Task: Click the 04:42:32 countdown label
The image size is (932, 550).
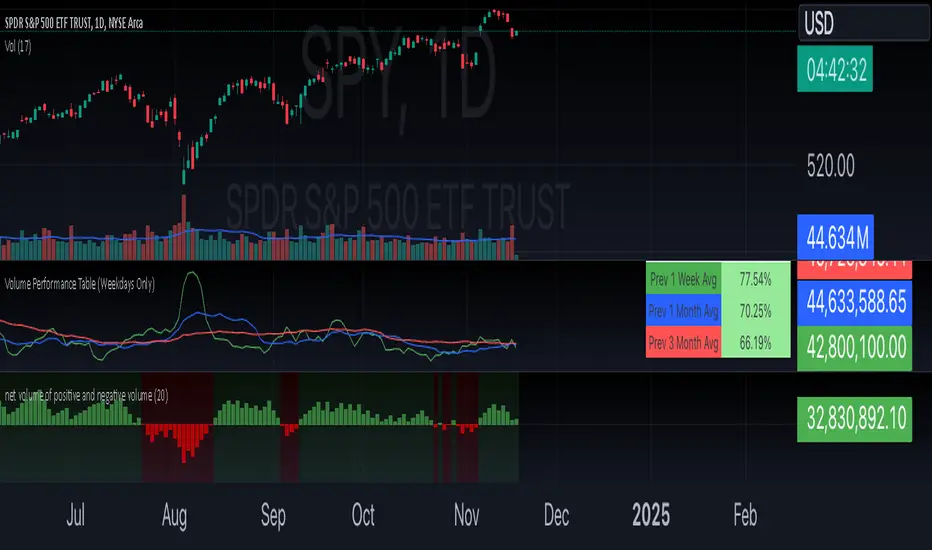Action: (835, 69)
